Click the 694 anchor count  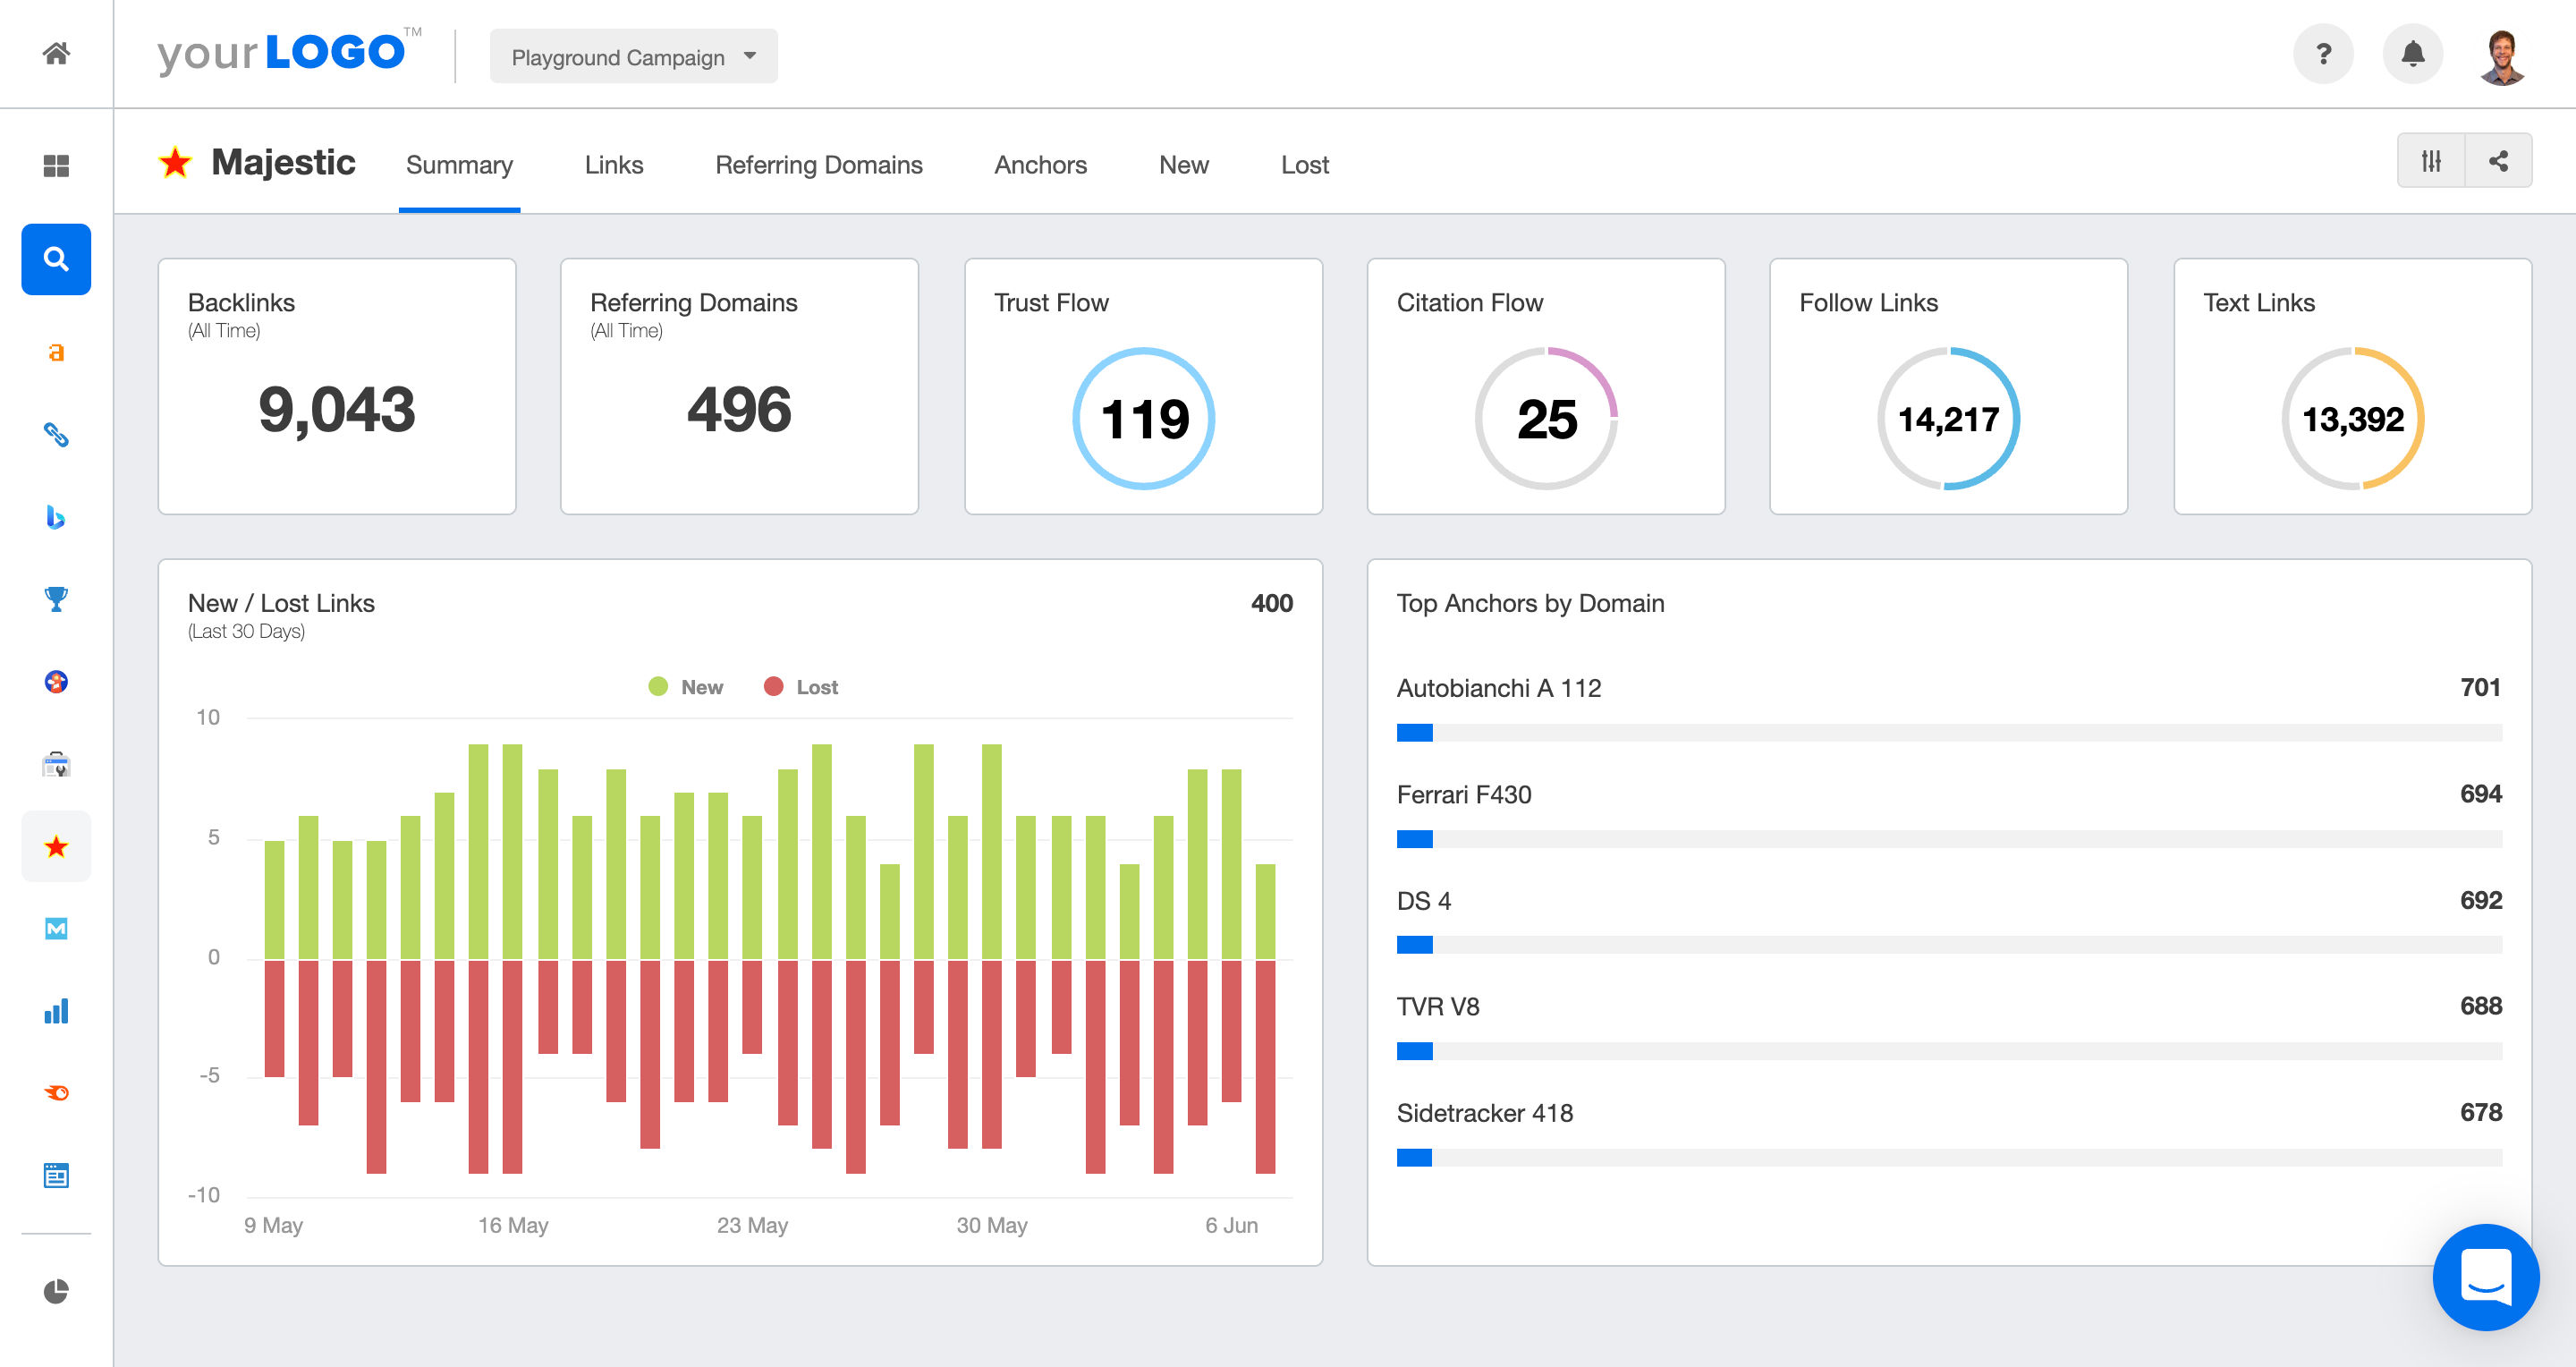tap(2480, 794)
